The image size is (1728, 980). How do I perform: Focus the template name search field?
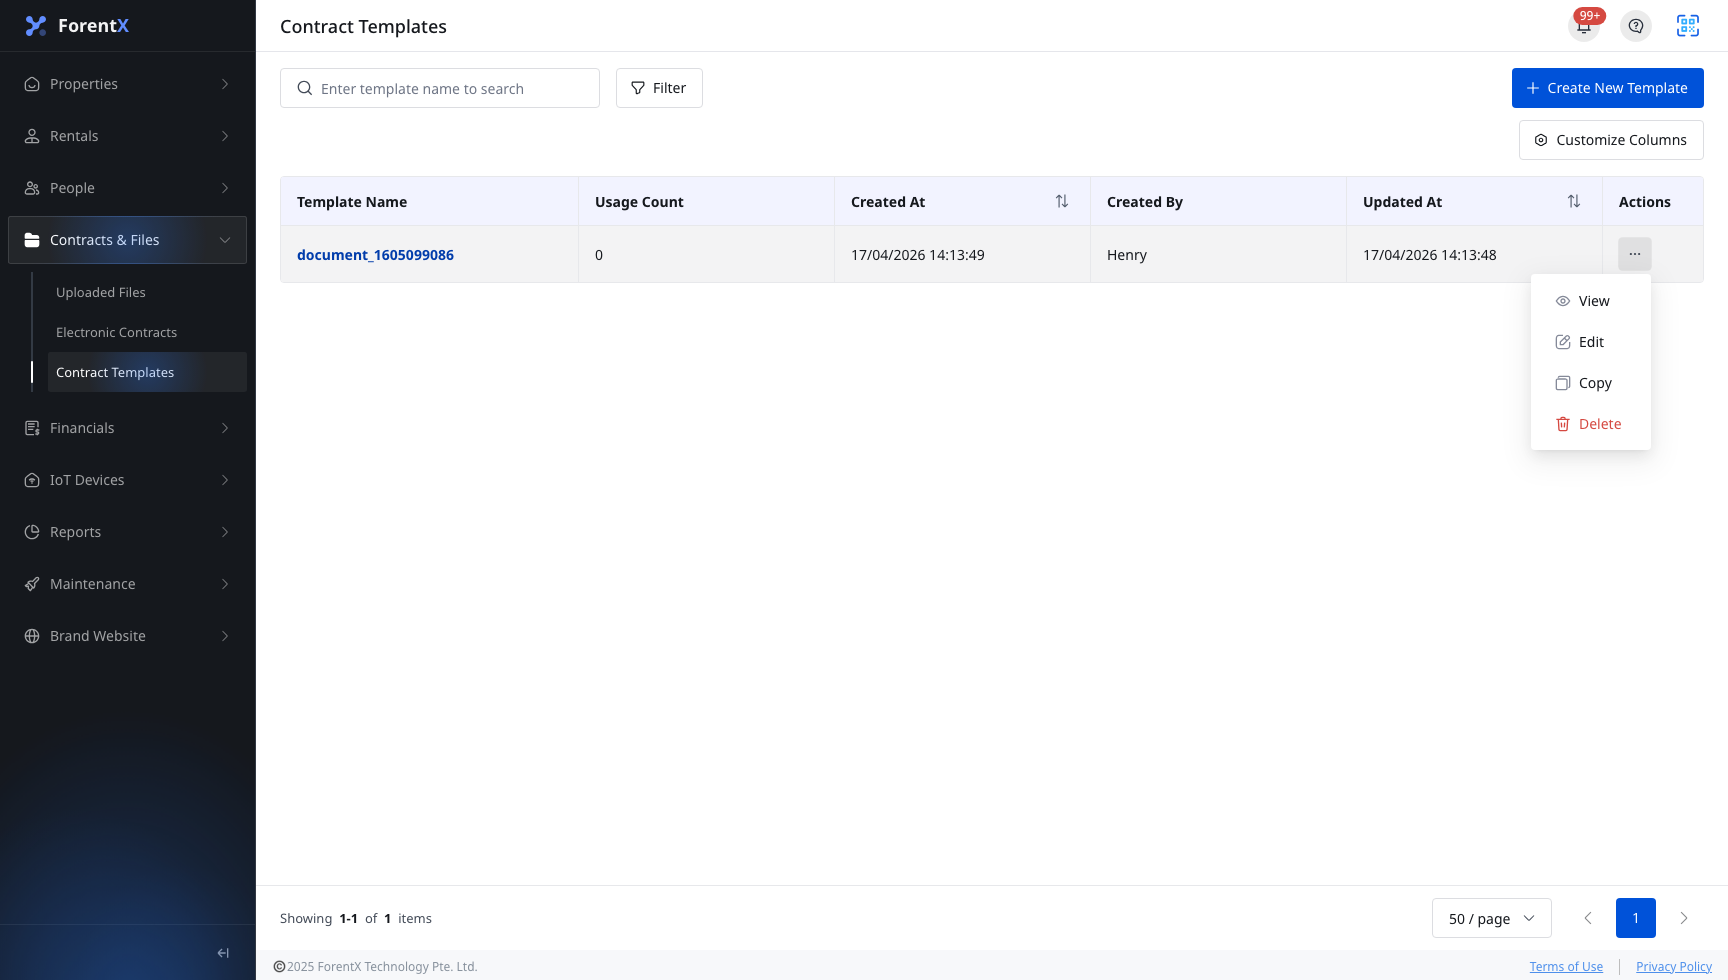440,88
